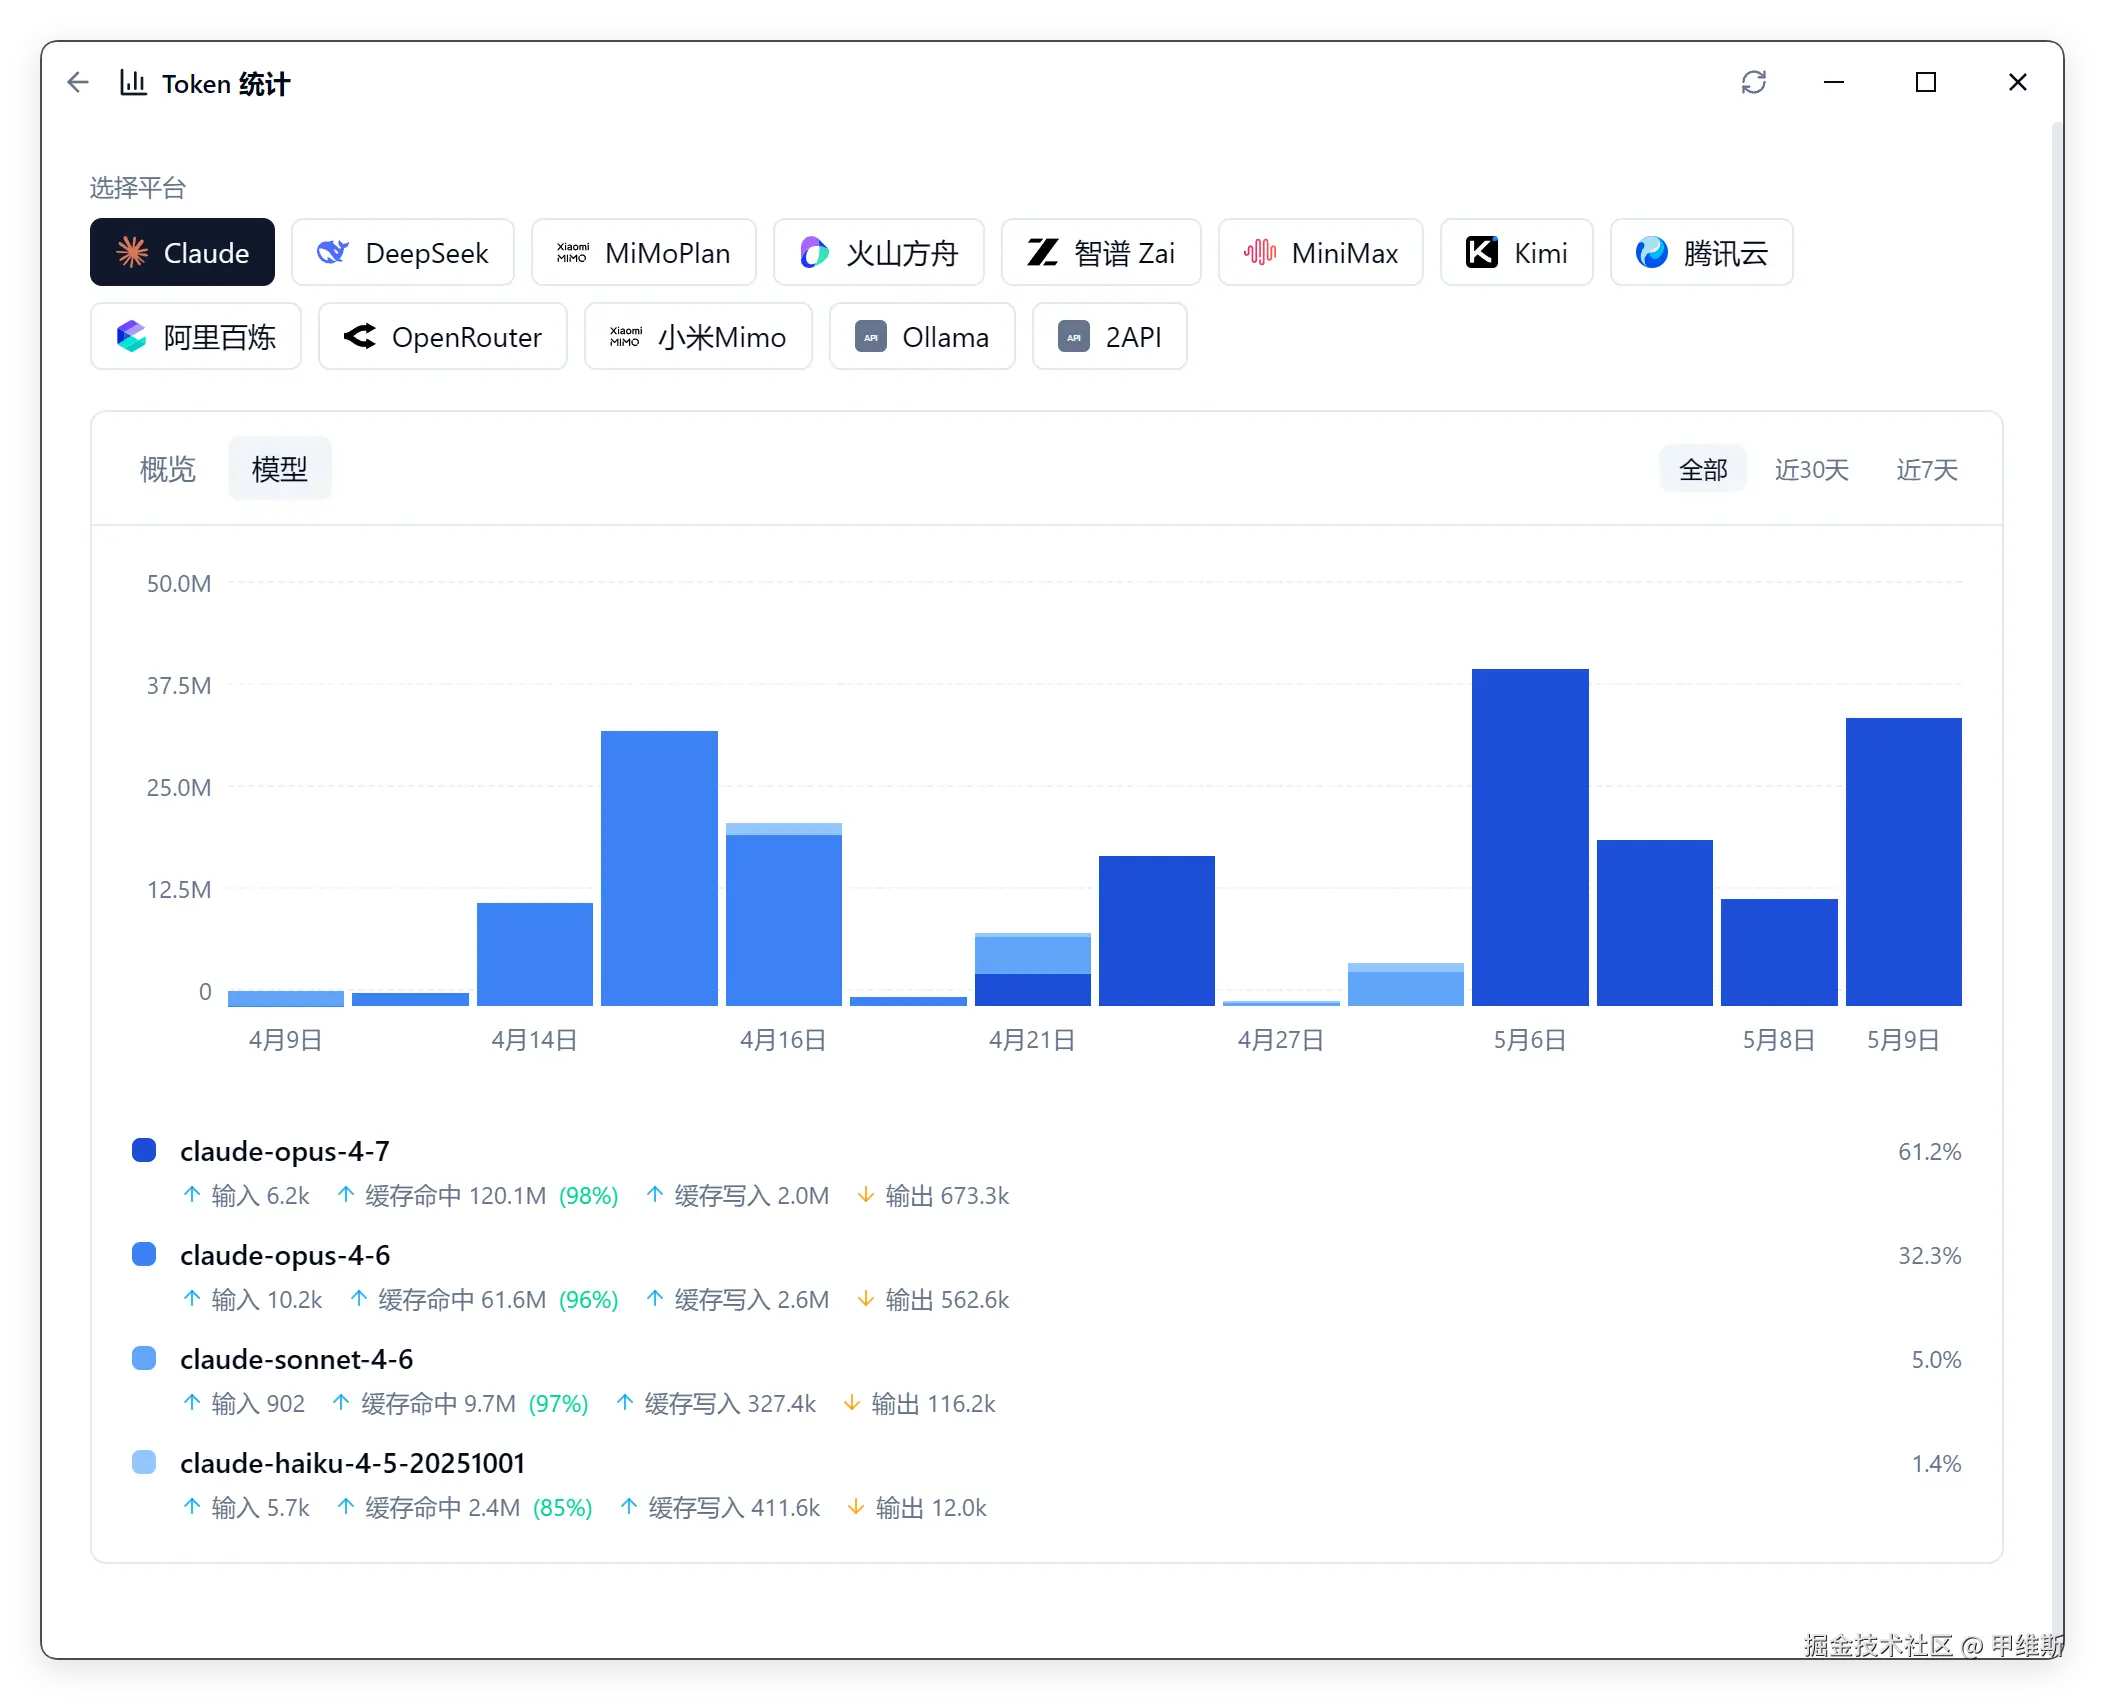Click 5.0% share for claude-sonnet-4-6
This screenshot has height=1700, width=2105.
(1936, 1359)
